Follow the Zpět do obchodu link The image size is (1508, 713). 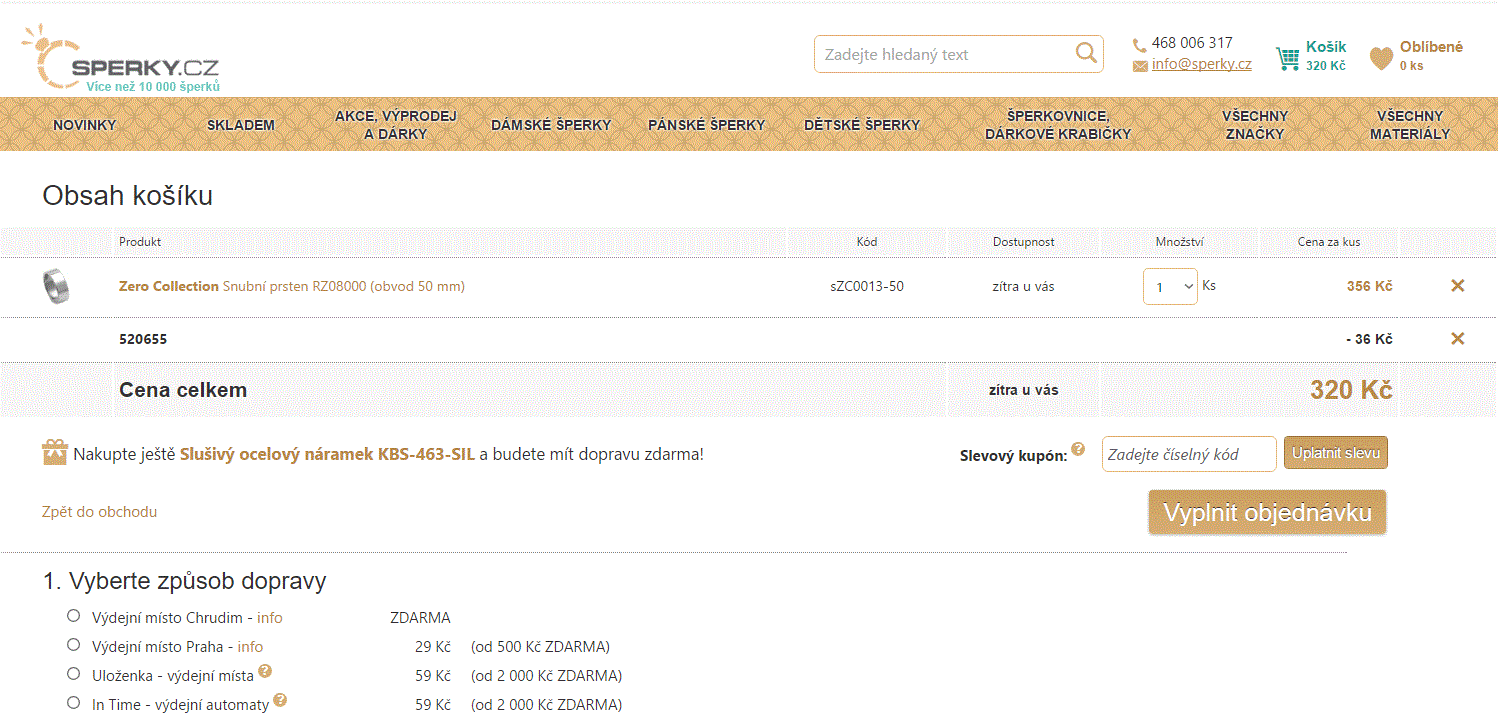(99, 512)
